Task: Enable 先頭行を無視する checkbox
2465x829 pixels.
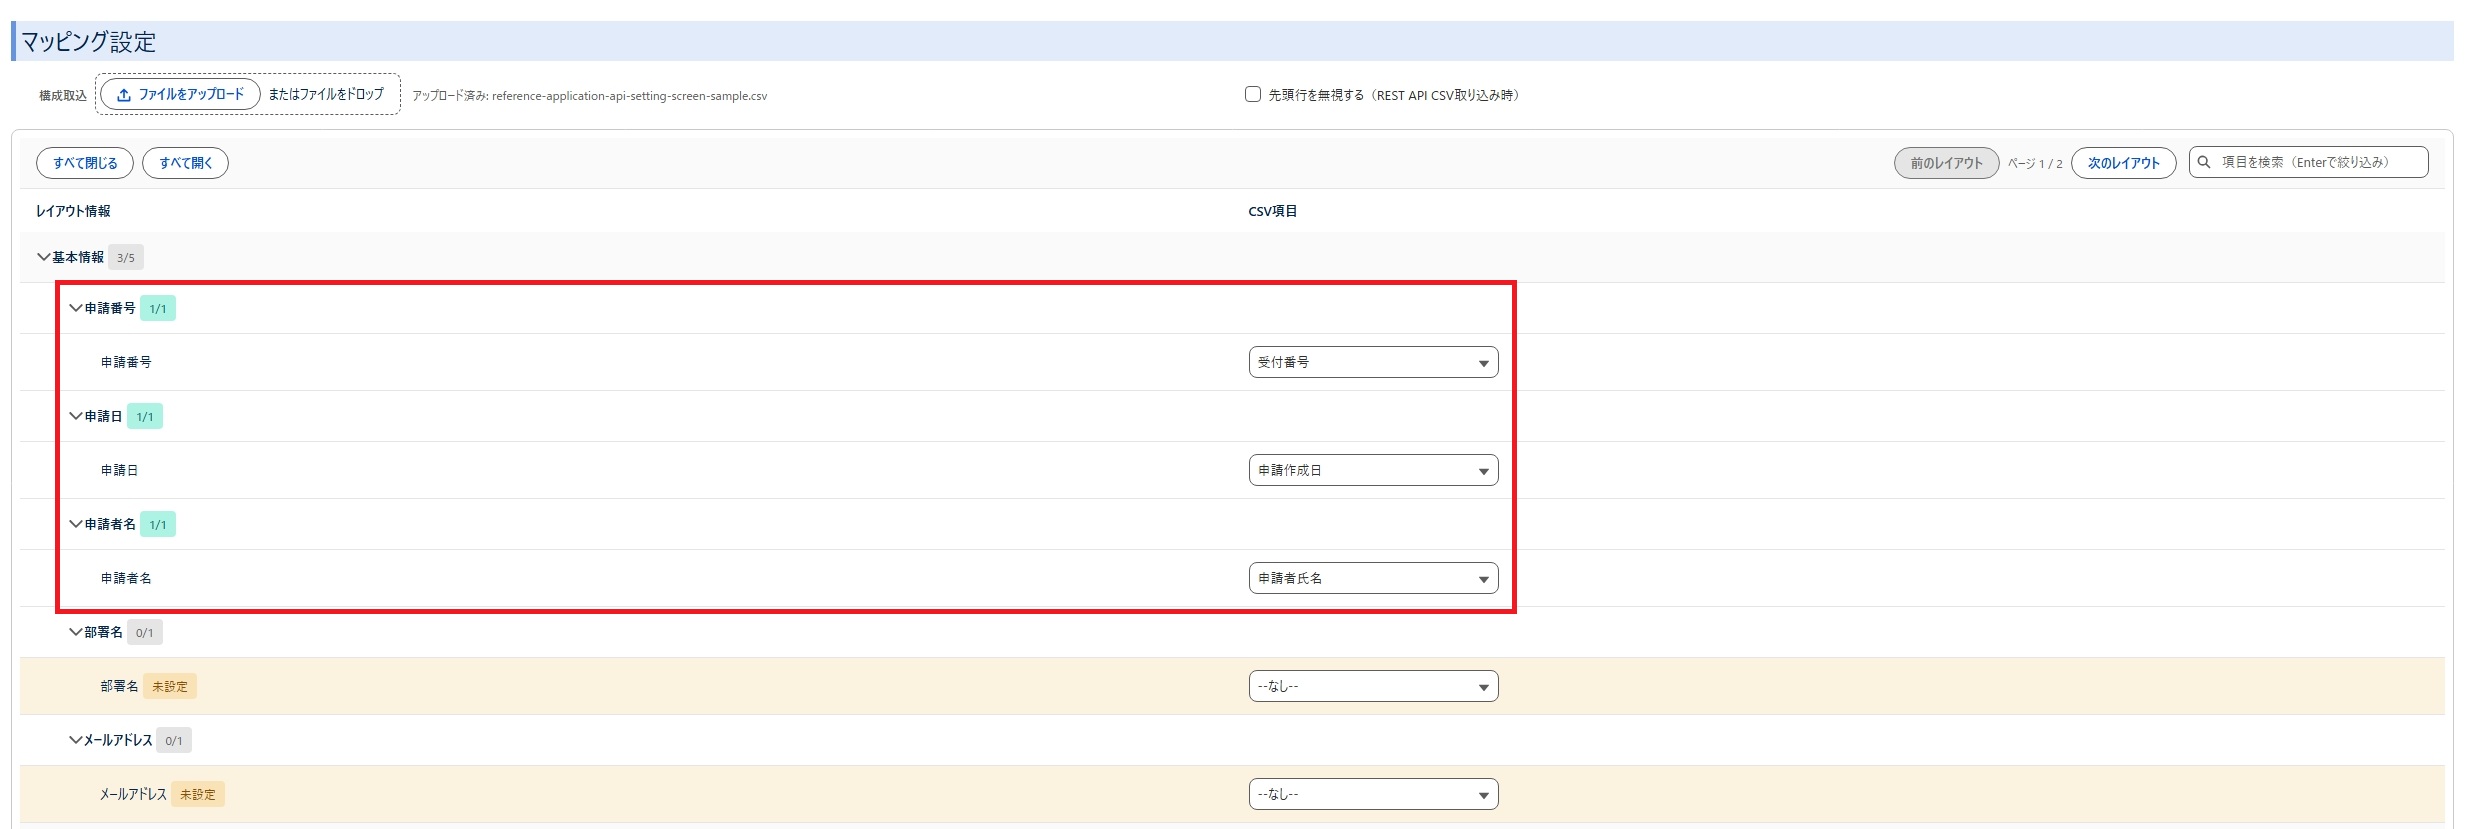Action: click(1252, 94)
